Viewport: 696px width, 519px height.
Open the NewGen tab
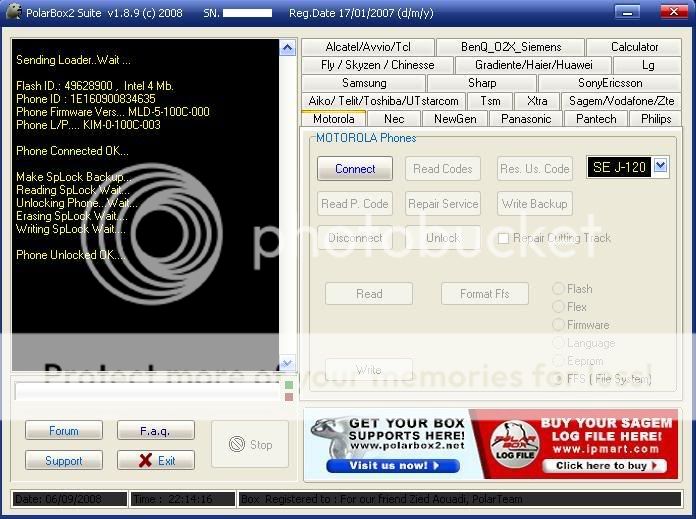coord(455,119)
